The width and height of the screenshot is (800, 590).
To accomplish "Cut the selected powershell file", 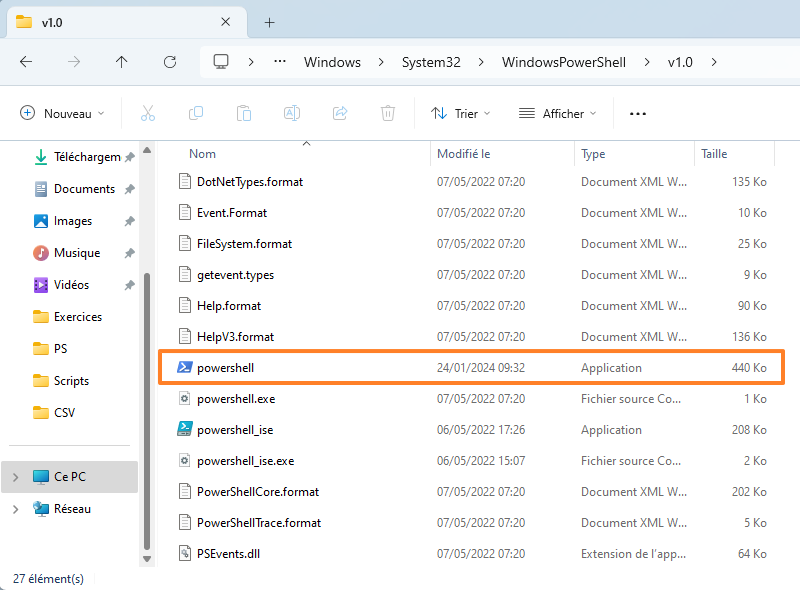I will tap(148, 113).
